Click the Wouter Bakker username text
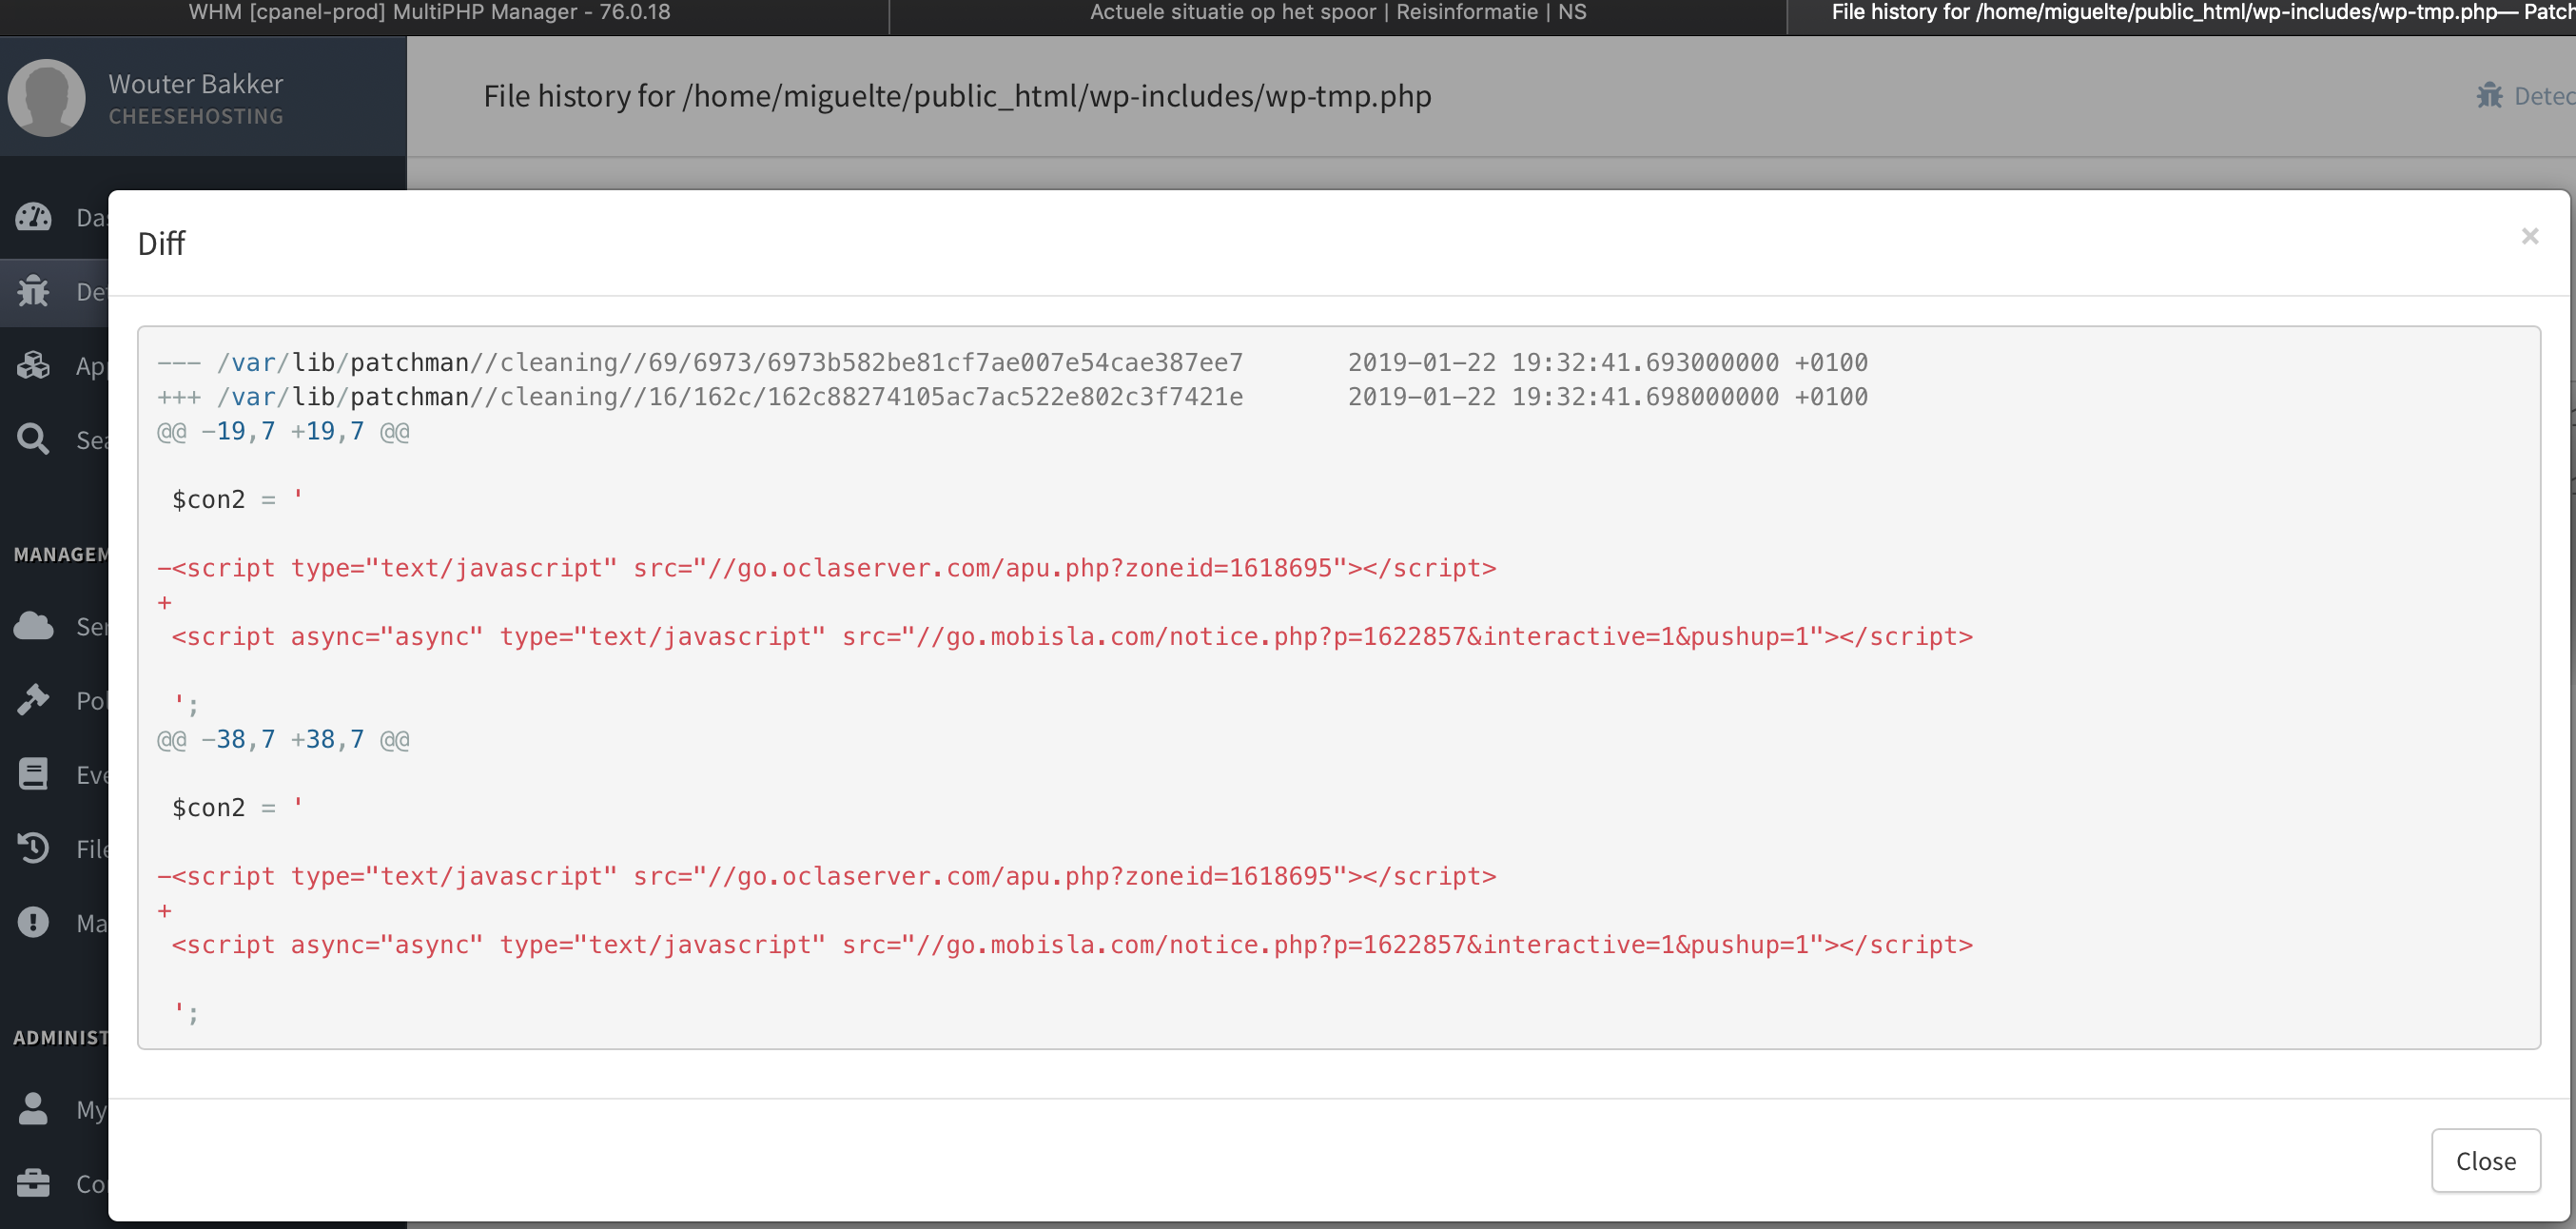Image resolution: width=2576 pixels, height=1229 pixels. (195, 84)
